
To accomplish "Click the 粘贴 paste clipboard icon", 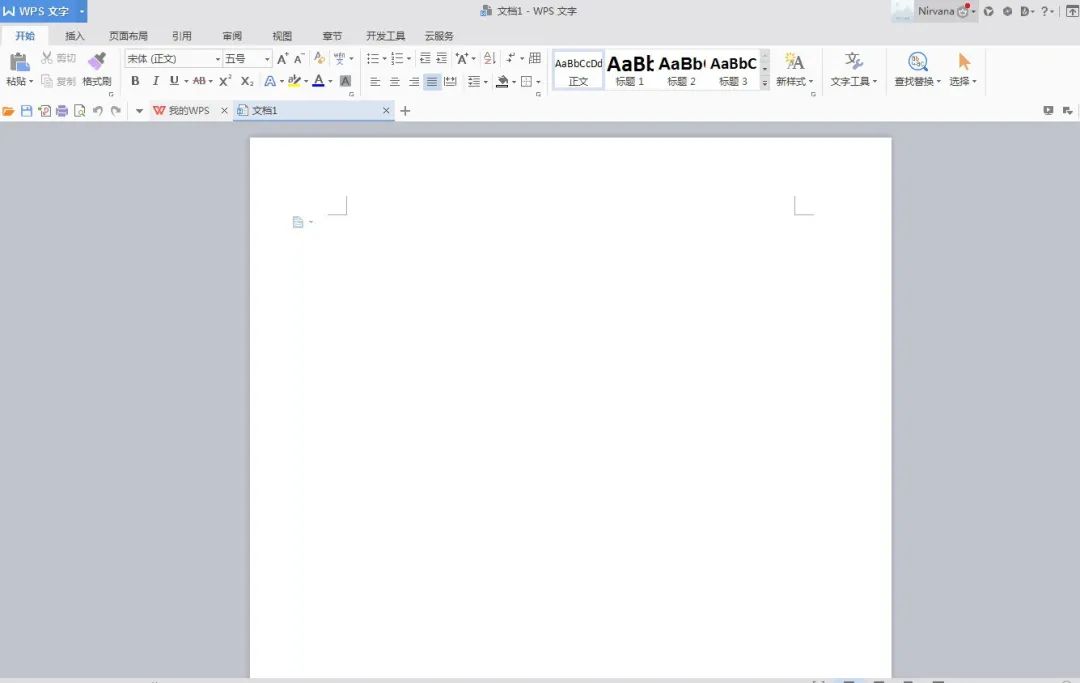I will coord(19,63).
